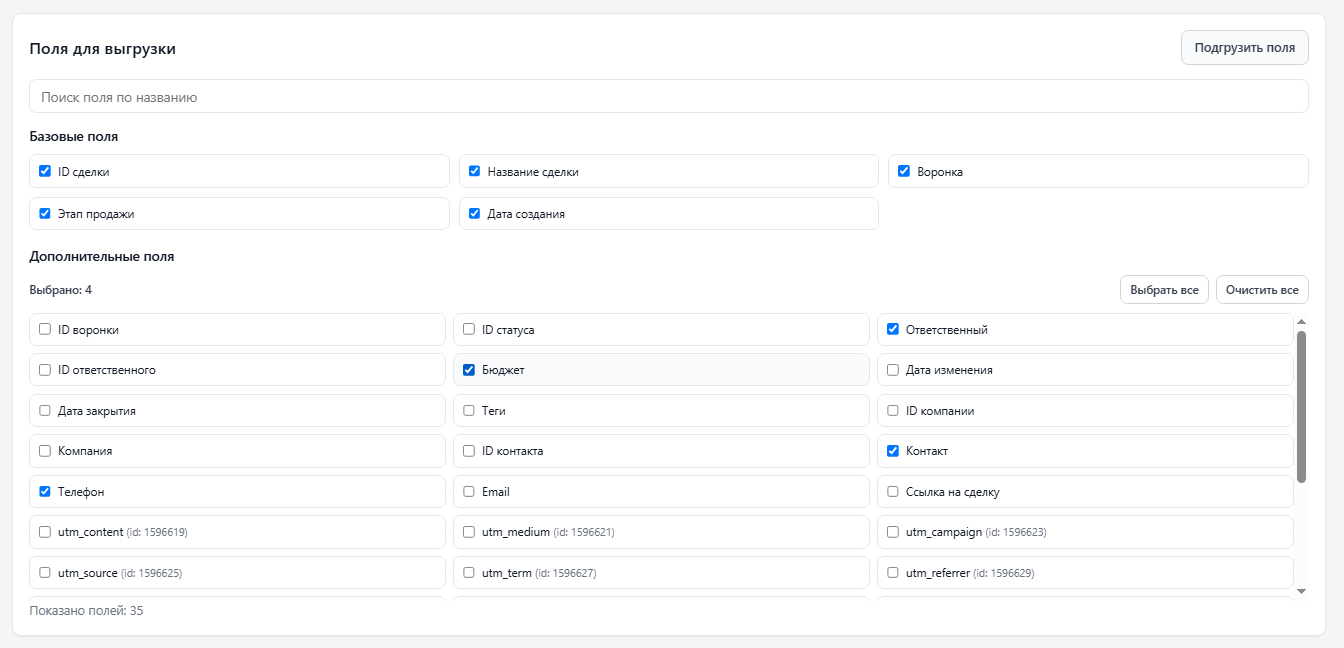Click the Подгрузить поля button
The height and width of the screenshot is (648, 1344).
1244,48
